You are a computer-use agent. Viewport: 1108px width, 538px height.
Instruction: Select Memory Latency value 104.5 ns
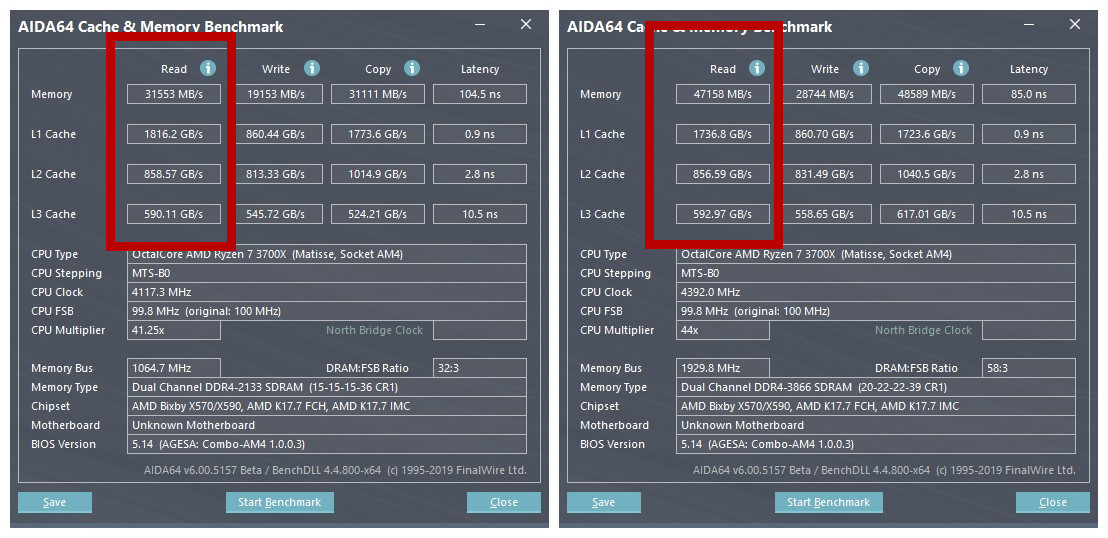480,94
